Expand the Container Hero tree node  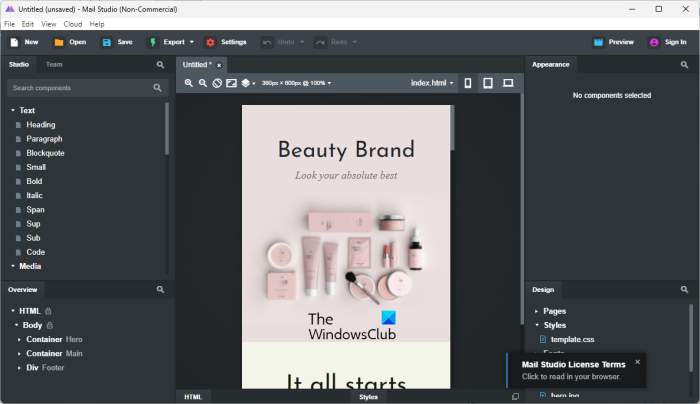click(19, 340)
